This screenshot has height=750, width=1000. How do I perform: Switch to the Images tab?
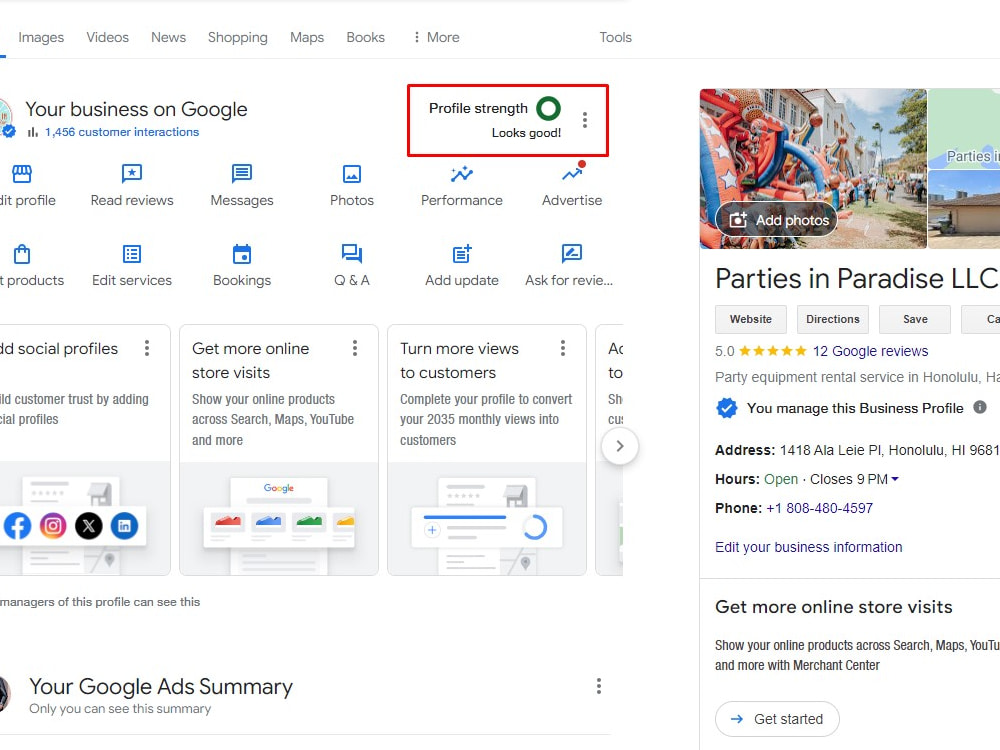[x=41, y=37]
